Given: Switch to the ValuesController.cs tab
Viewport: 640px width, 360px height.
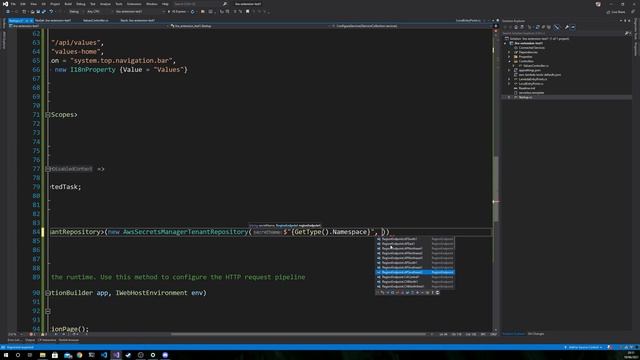Looking at the screenshot, I should [96, 20].
